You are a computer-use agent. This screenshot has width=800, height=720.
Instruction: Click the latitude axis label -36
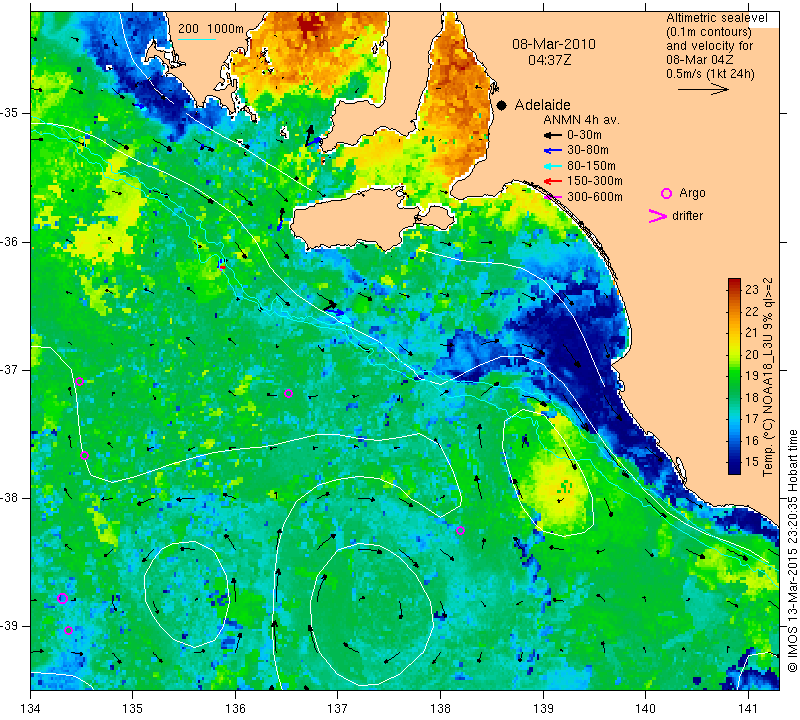[x=9, y=241]
